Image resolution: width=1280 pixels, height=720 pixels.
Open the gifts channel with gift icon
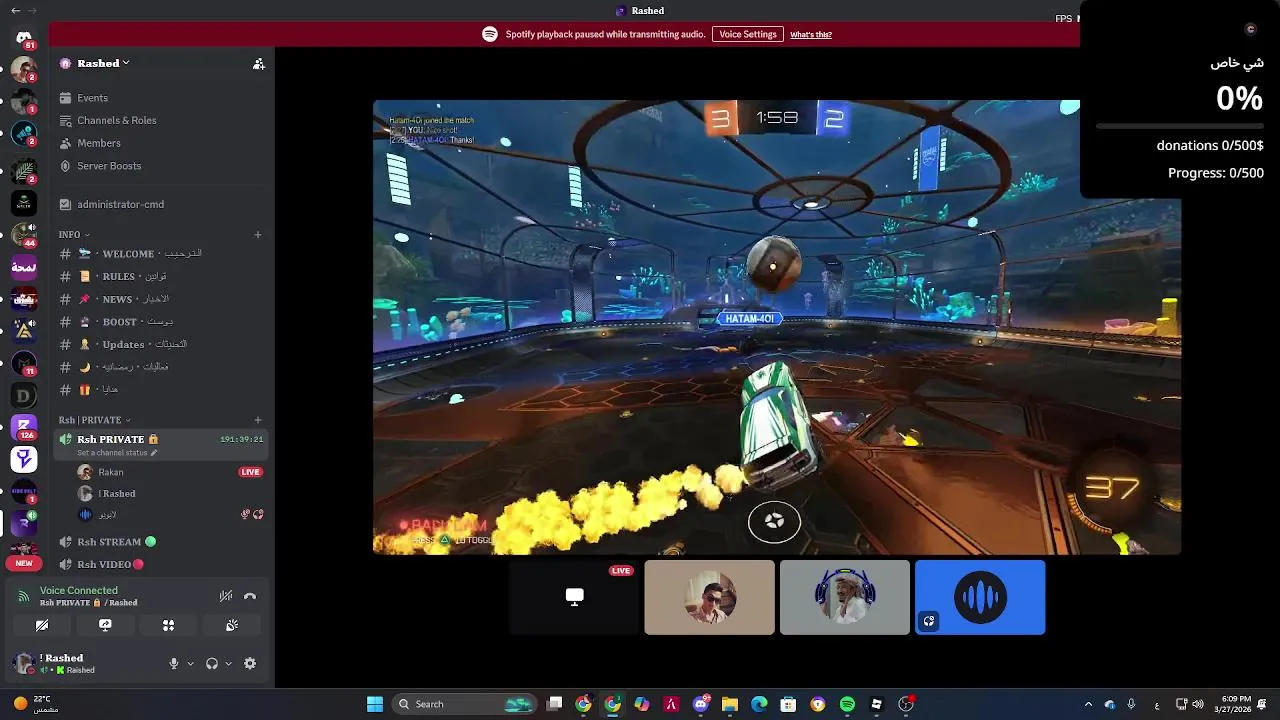pos(160,390)
